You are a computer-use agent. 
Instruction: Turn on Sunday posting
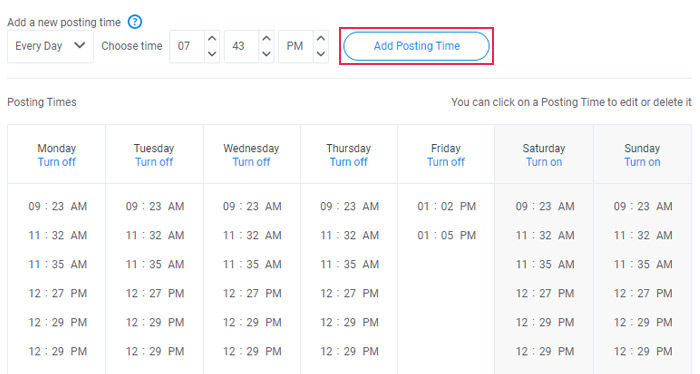click(642, 162)
